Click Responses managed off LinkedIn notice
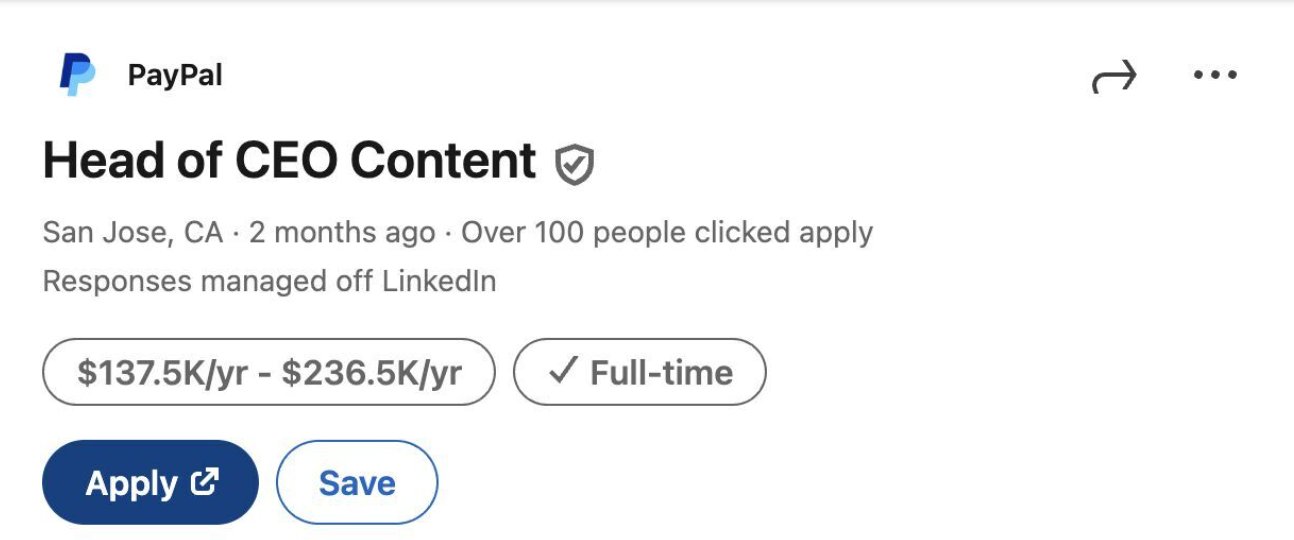Image resolution: width=1294 pixels, height=540 pixels. (270, 281)
